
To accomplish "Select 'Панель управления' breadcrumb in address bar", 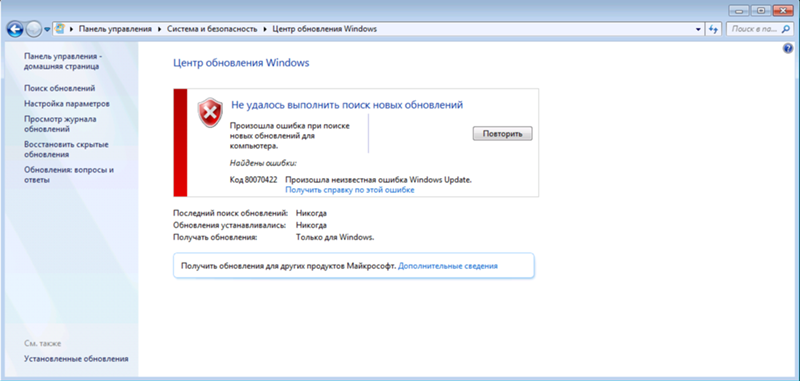I will pos(115,29).
